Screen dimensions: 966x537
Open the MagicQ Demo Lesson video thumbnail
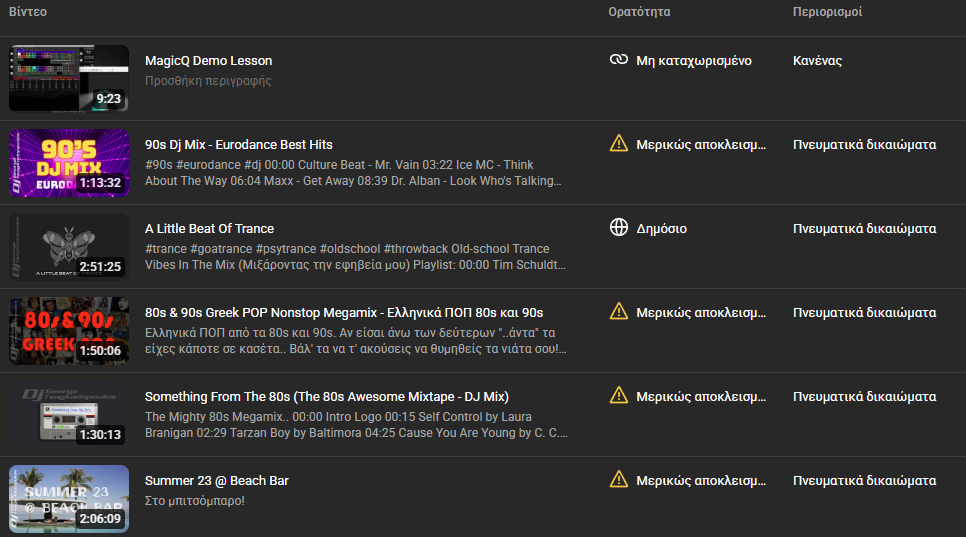click(69, 78)
